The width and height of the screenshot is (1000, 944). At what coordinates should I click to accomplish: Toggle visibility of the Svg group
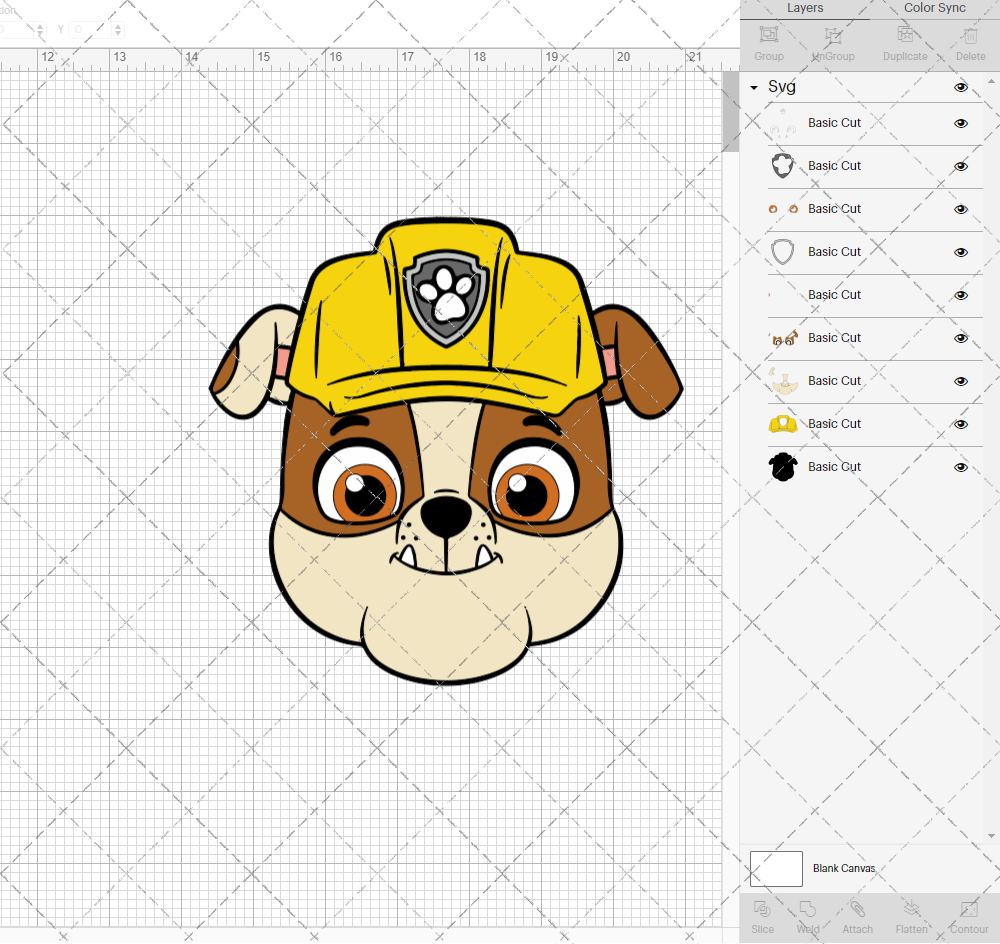(x=960, y=87)
